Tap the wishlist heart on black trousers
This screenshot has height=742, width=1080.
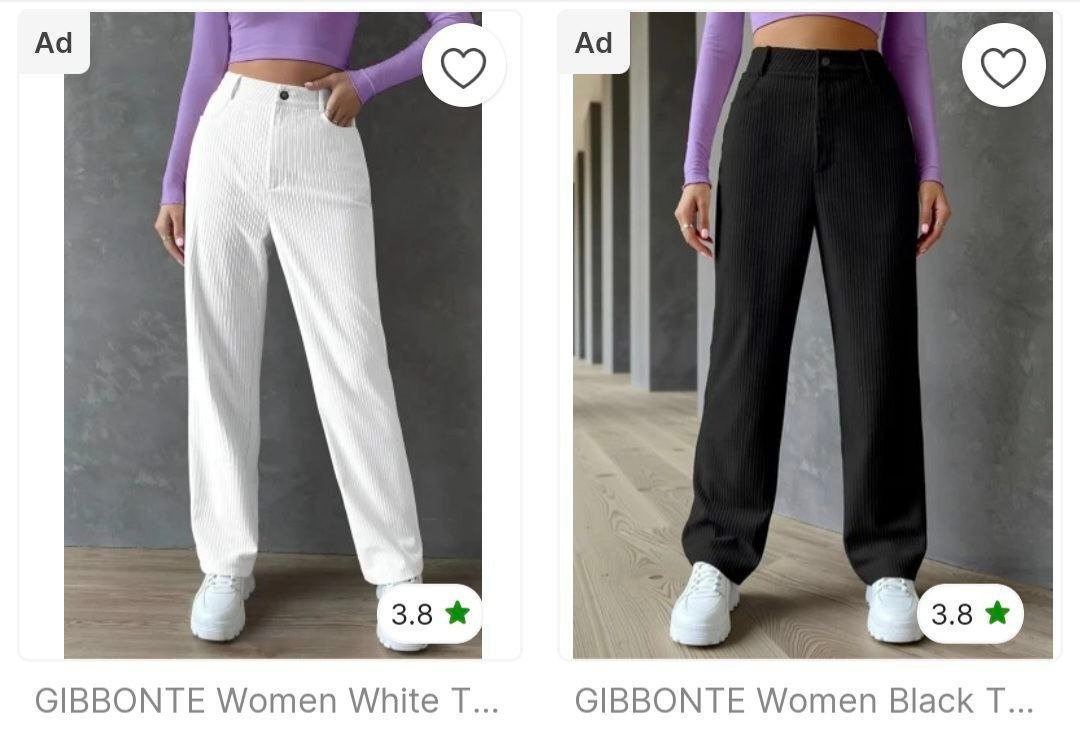coord(1004,67)
